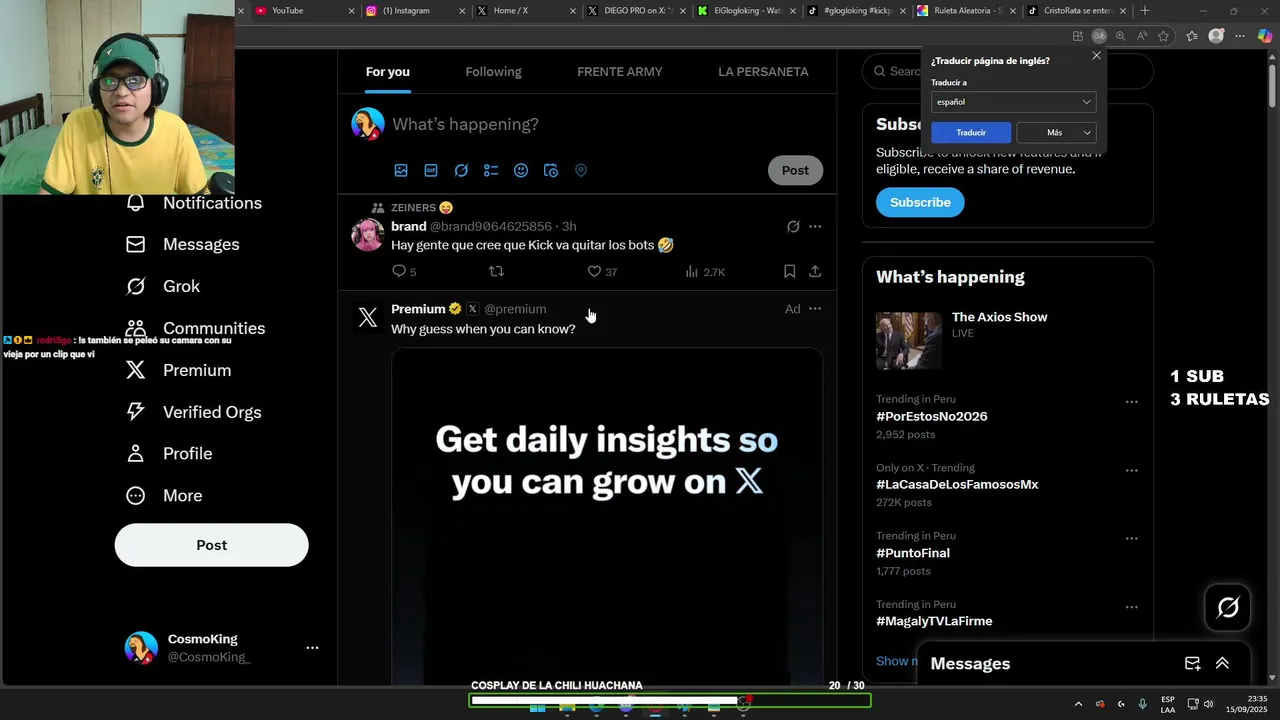
Task: Open the emoji picker in composer
Action: 521,170
